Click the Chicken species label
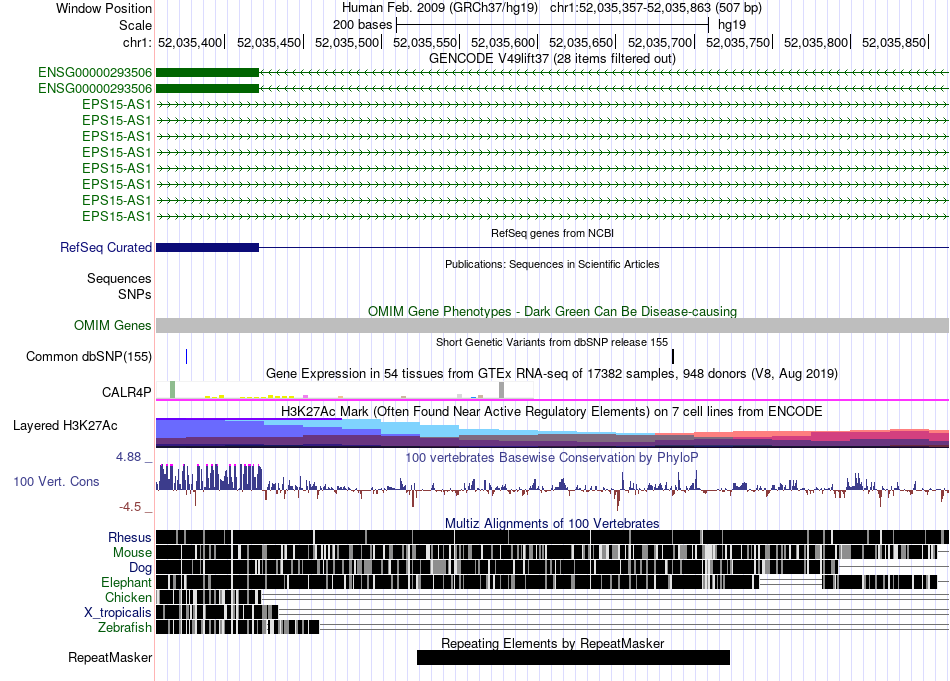The image size is (950, 681). (x=128, y=597)
